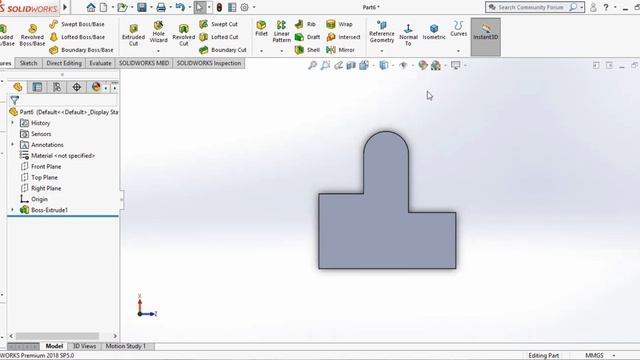Expand the History tree node

12,122
